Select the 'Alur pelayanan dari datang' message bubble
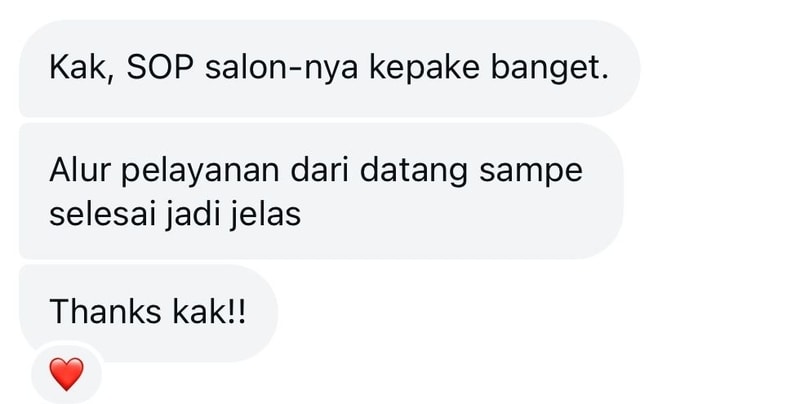 pyautogui.click(x=321, y=191)
